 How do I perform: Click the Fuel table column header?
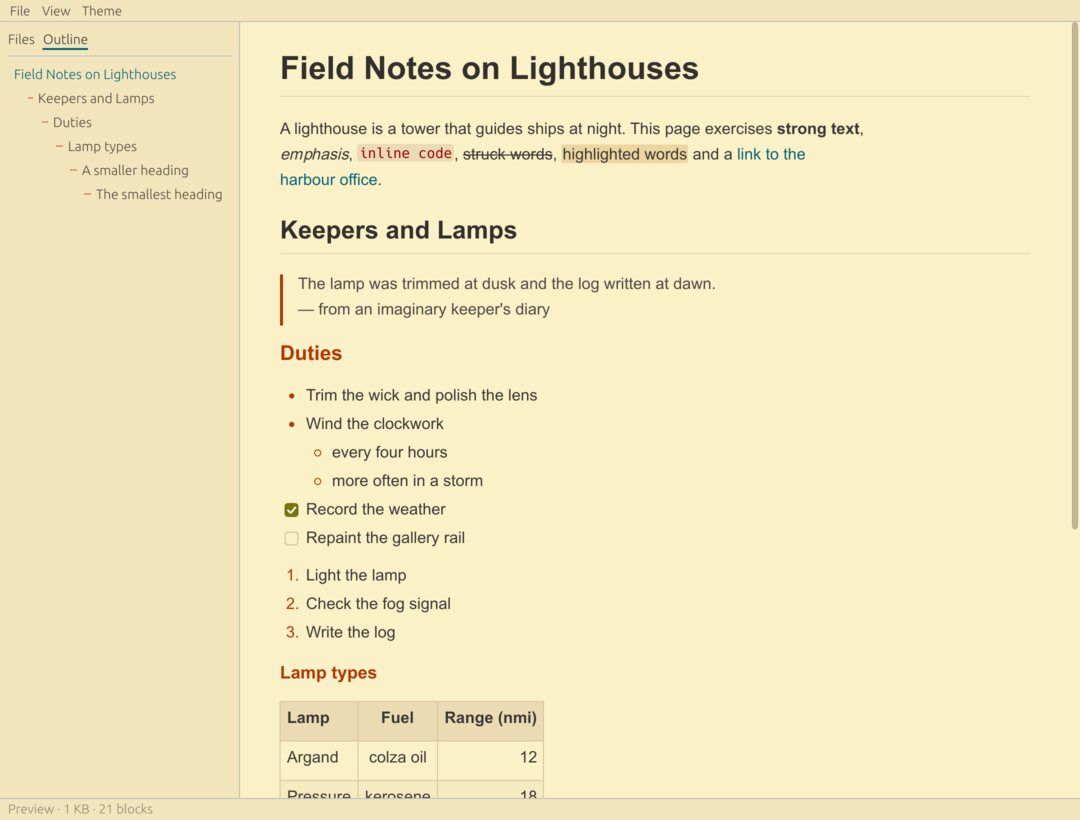[397, 721]
